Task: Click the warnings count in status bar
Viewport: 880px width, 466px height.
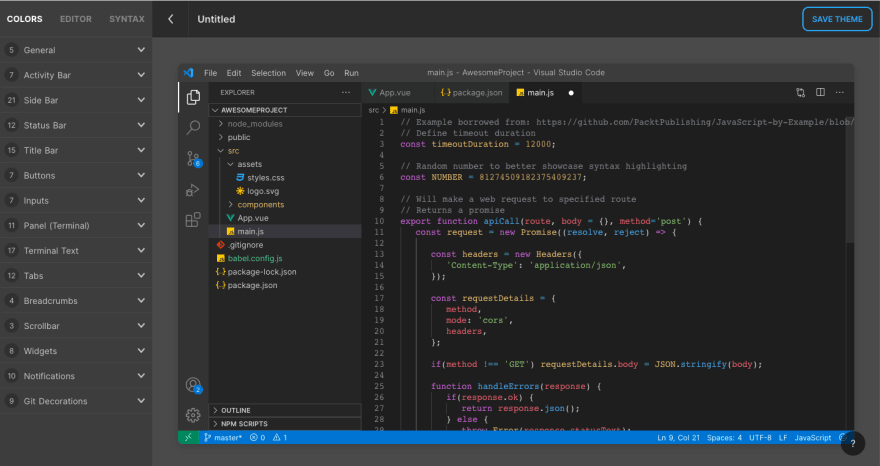Action: 279,437
